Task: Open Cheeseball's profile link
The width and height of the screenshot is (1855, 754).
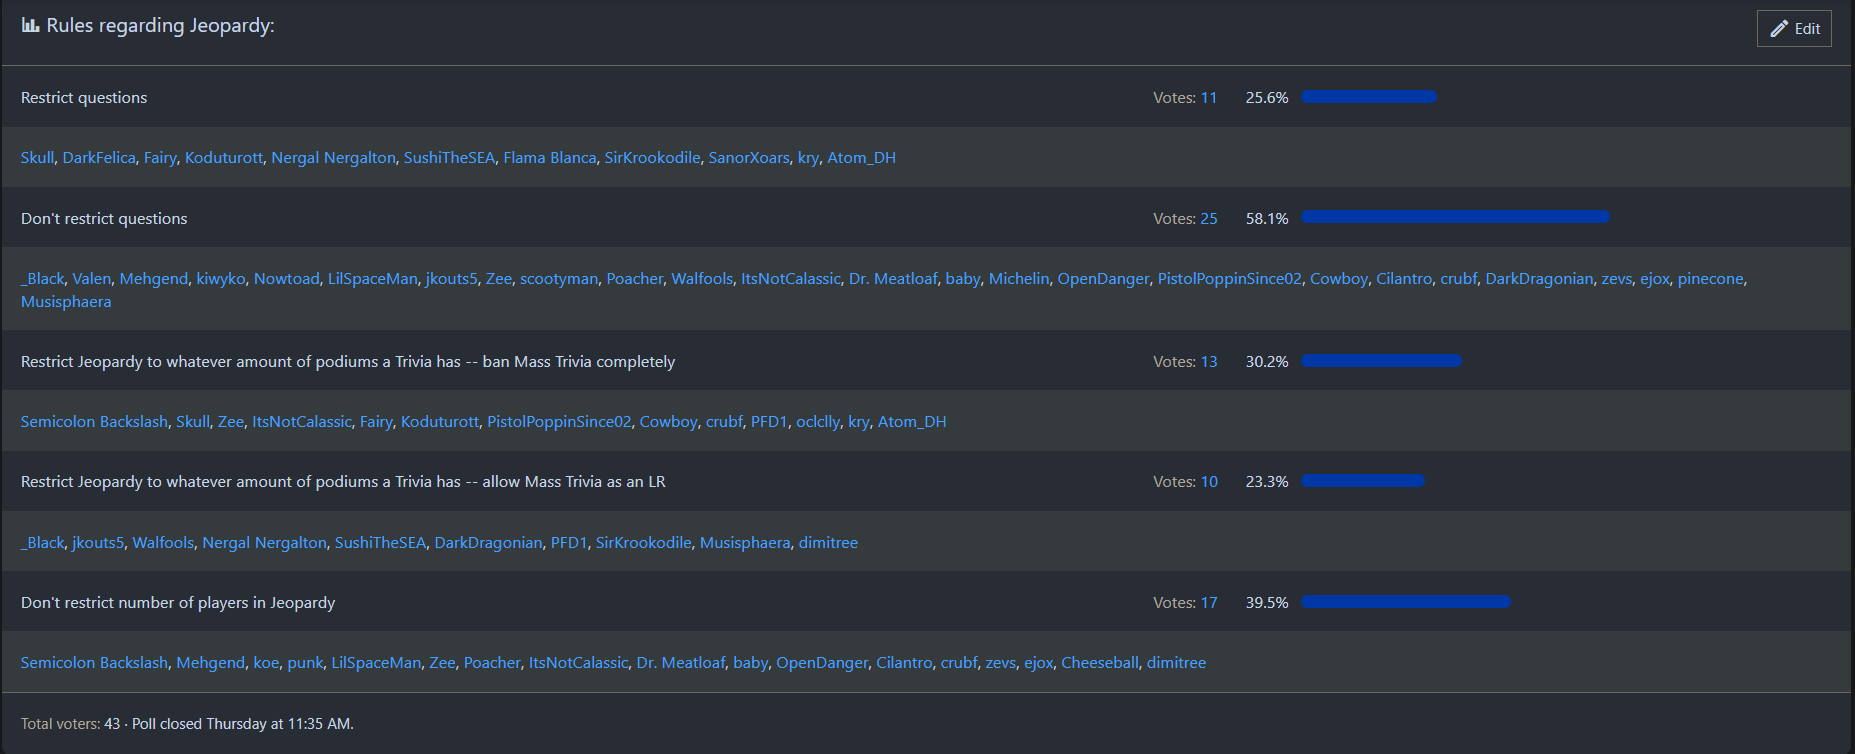Action: 1099,663
